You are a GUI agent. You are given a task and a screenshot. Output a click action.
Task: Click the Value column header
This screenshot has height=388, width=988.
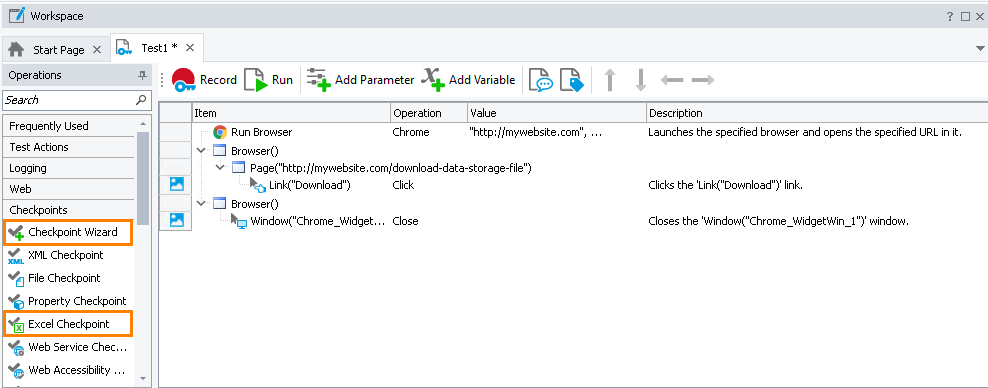[x=557, y=113]
